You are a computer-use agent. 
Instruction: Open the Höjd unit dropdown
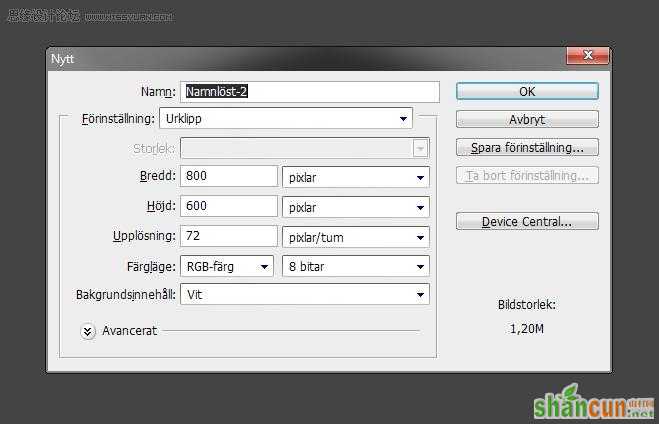356,208
